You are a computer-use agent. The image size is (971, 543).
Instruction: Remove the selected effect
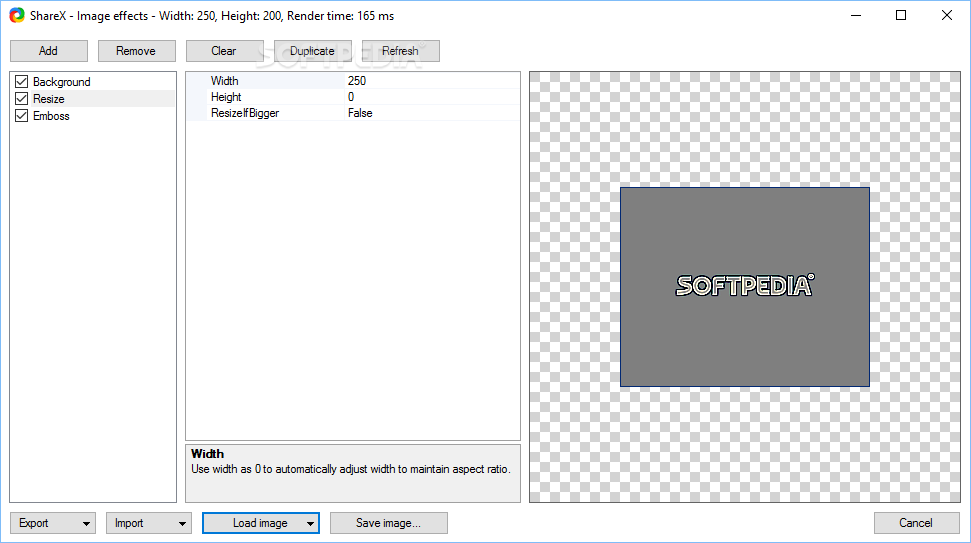tap(137, 51)
